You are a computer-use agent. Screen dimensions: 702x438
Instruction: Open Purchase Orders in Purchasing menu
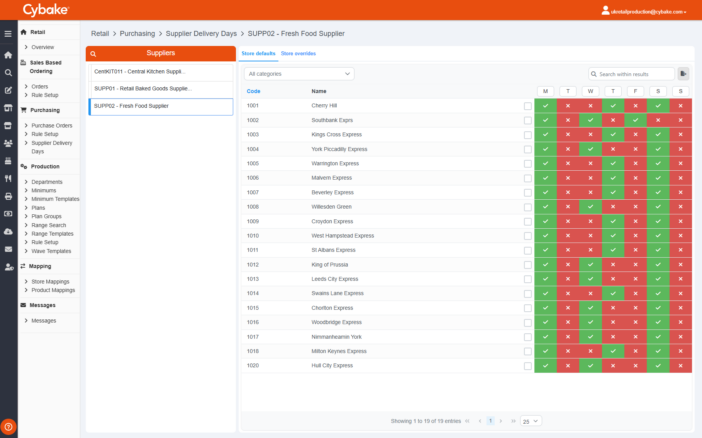51,126
